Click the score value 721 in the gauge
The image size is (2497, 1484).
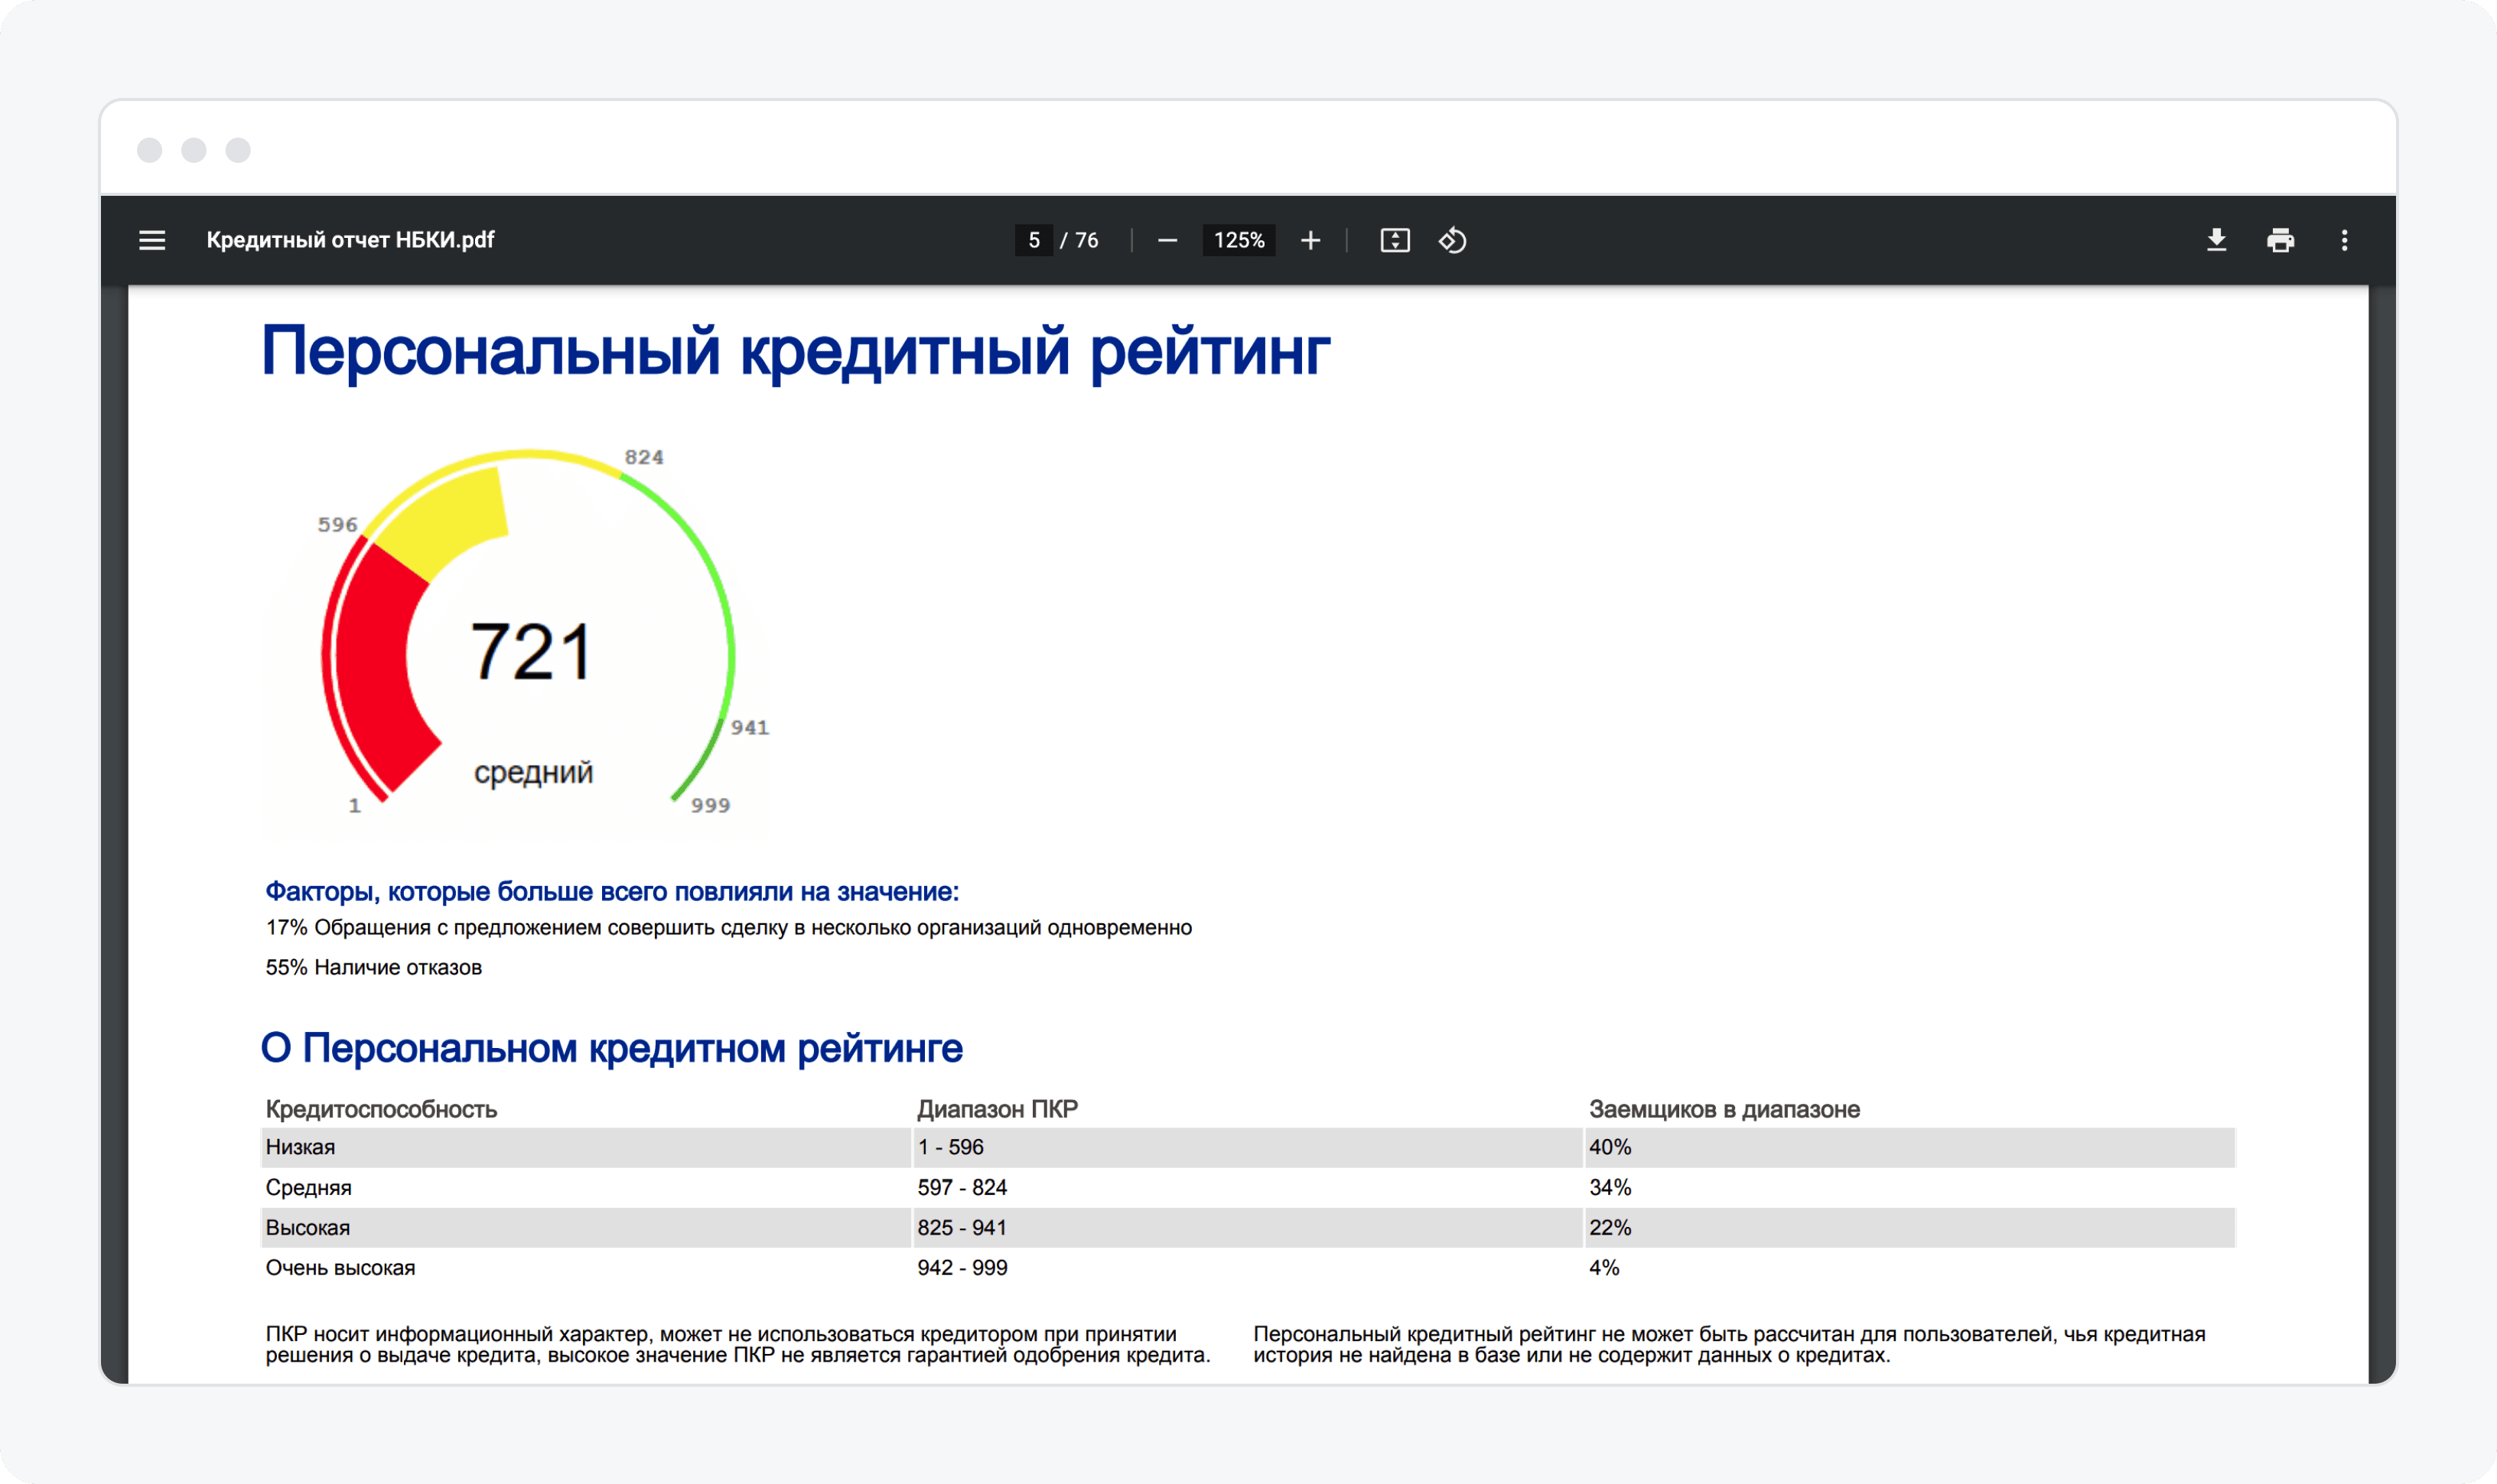click(x=531, y=651)
